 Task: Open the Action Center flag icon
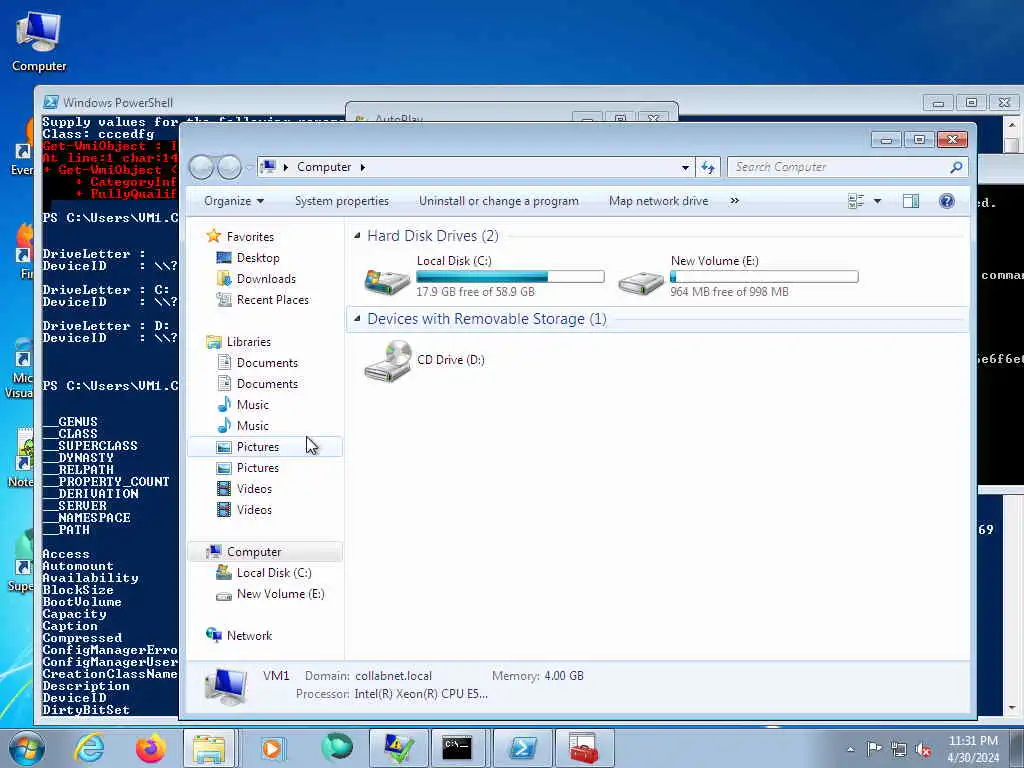[874, 749]
